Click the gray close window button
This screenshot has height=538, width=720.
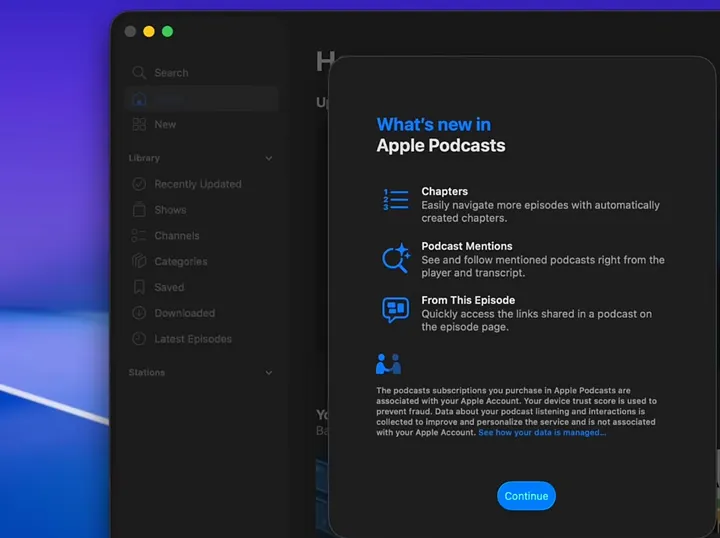click(x=130, y=31)
